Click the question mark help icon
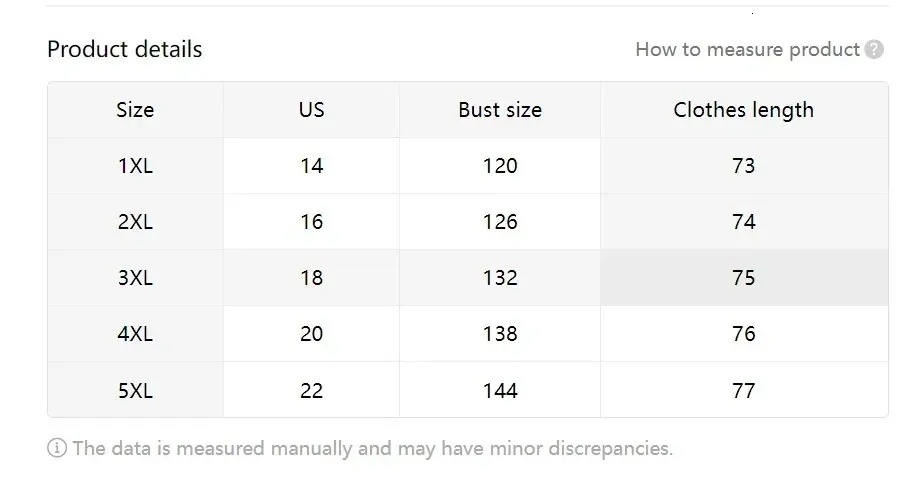 click(874, 50)
